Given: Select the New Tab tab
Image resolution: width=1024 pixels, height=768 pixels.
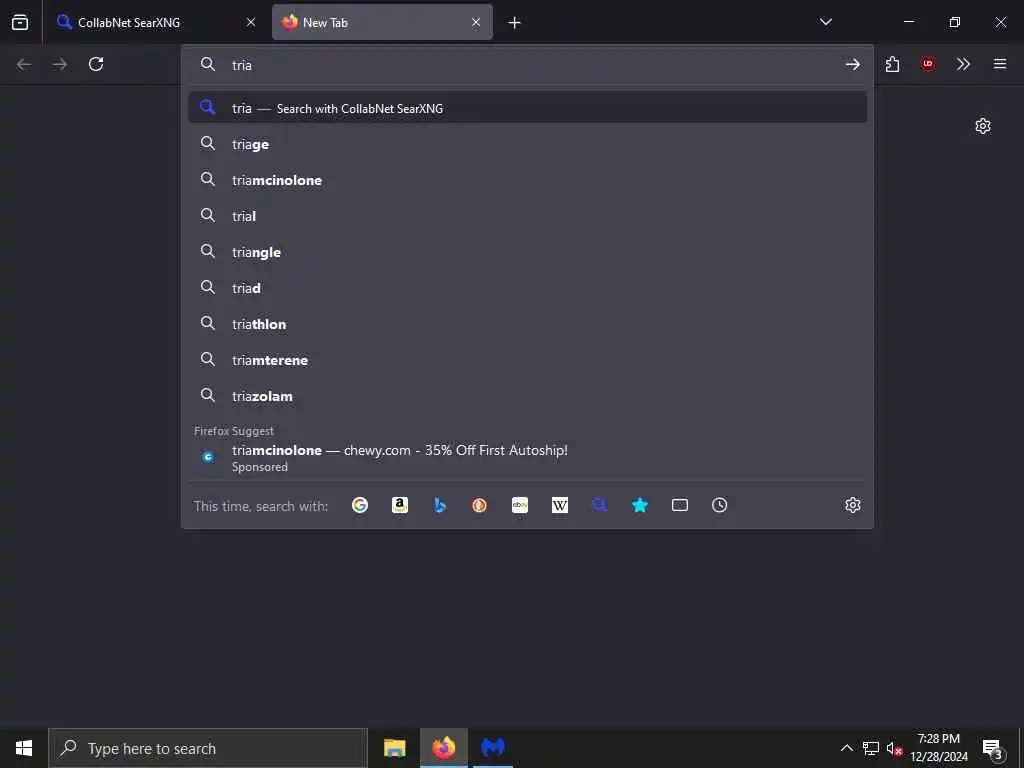Looking at the screenshot, I should (382, 22).
